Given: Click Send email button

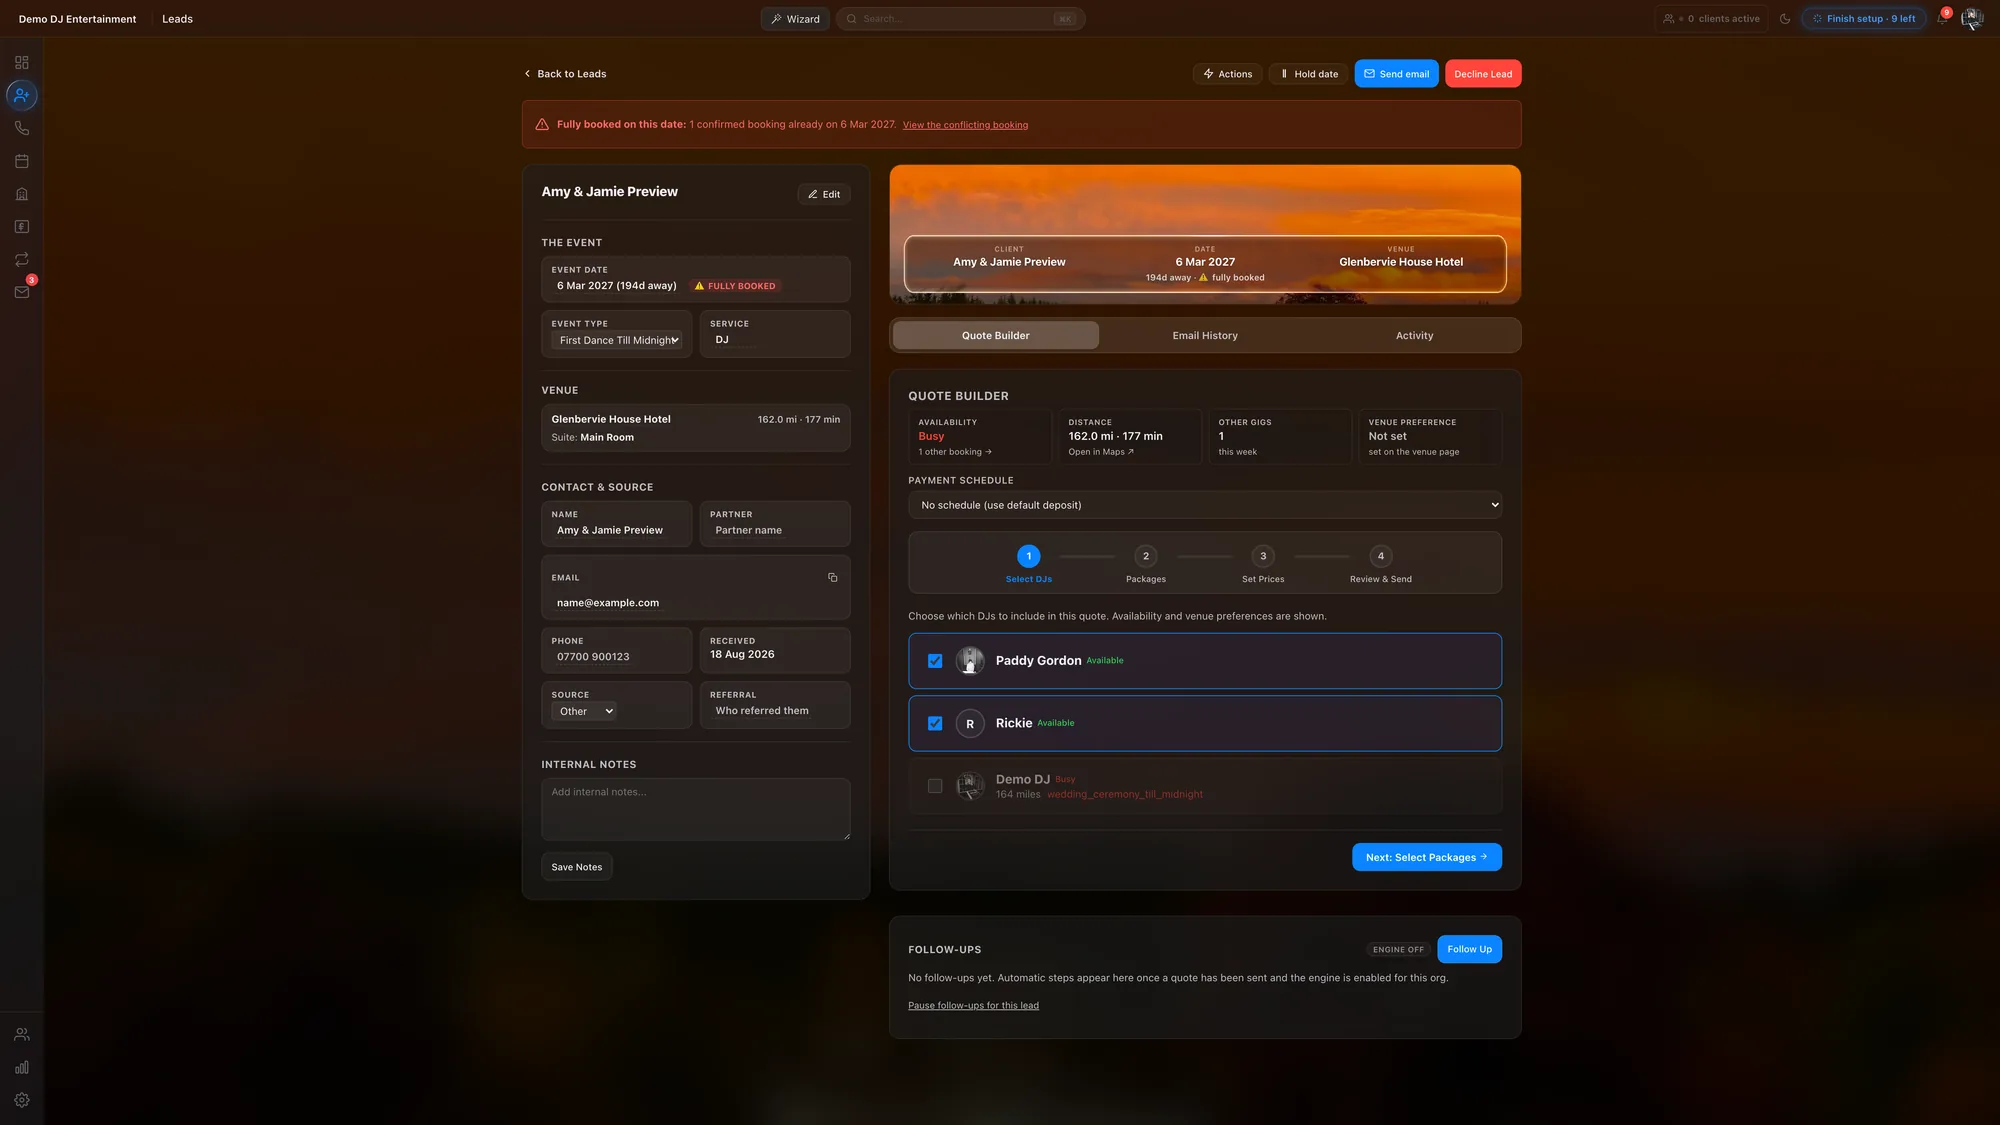Looking at the screenshot, I should pyautogui.click(x=1396, y=74).
